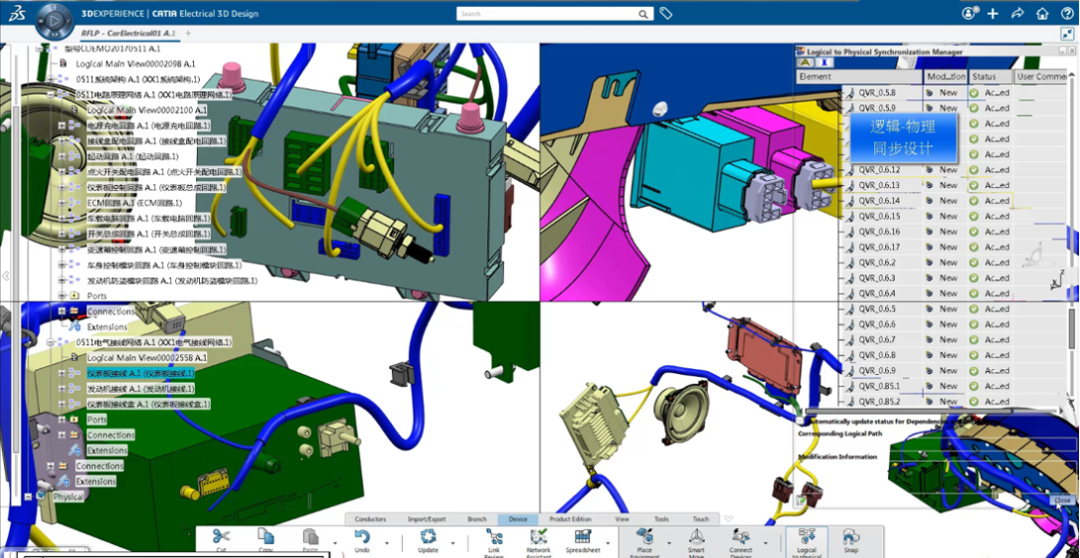The width and height of the screenshot is (1080, 558).
Task: Click the heart favorites icon beside Touch tab
Action: coord(729,519)
